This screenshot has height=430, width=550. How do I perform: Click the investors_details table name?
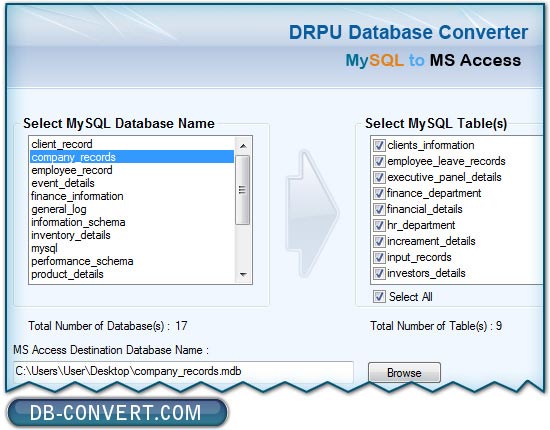coord(426,273)
